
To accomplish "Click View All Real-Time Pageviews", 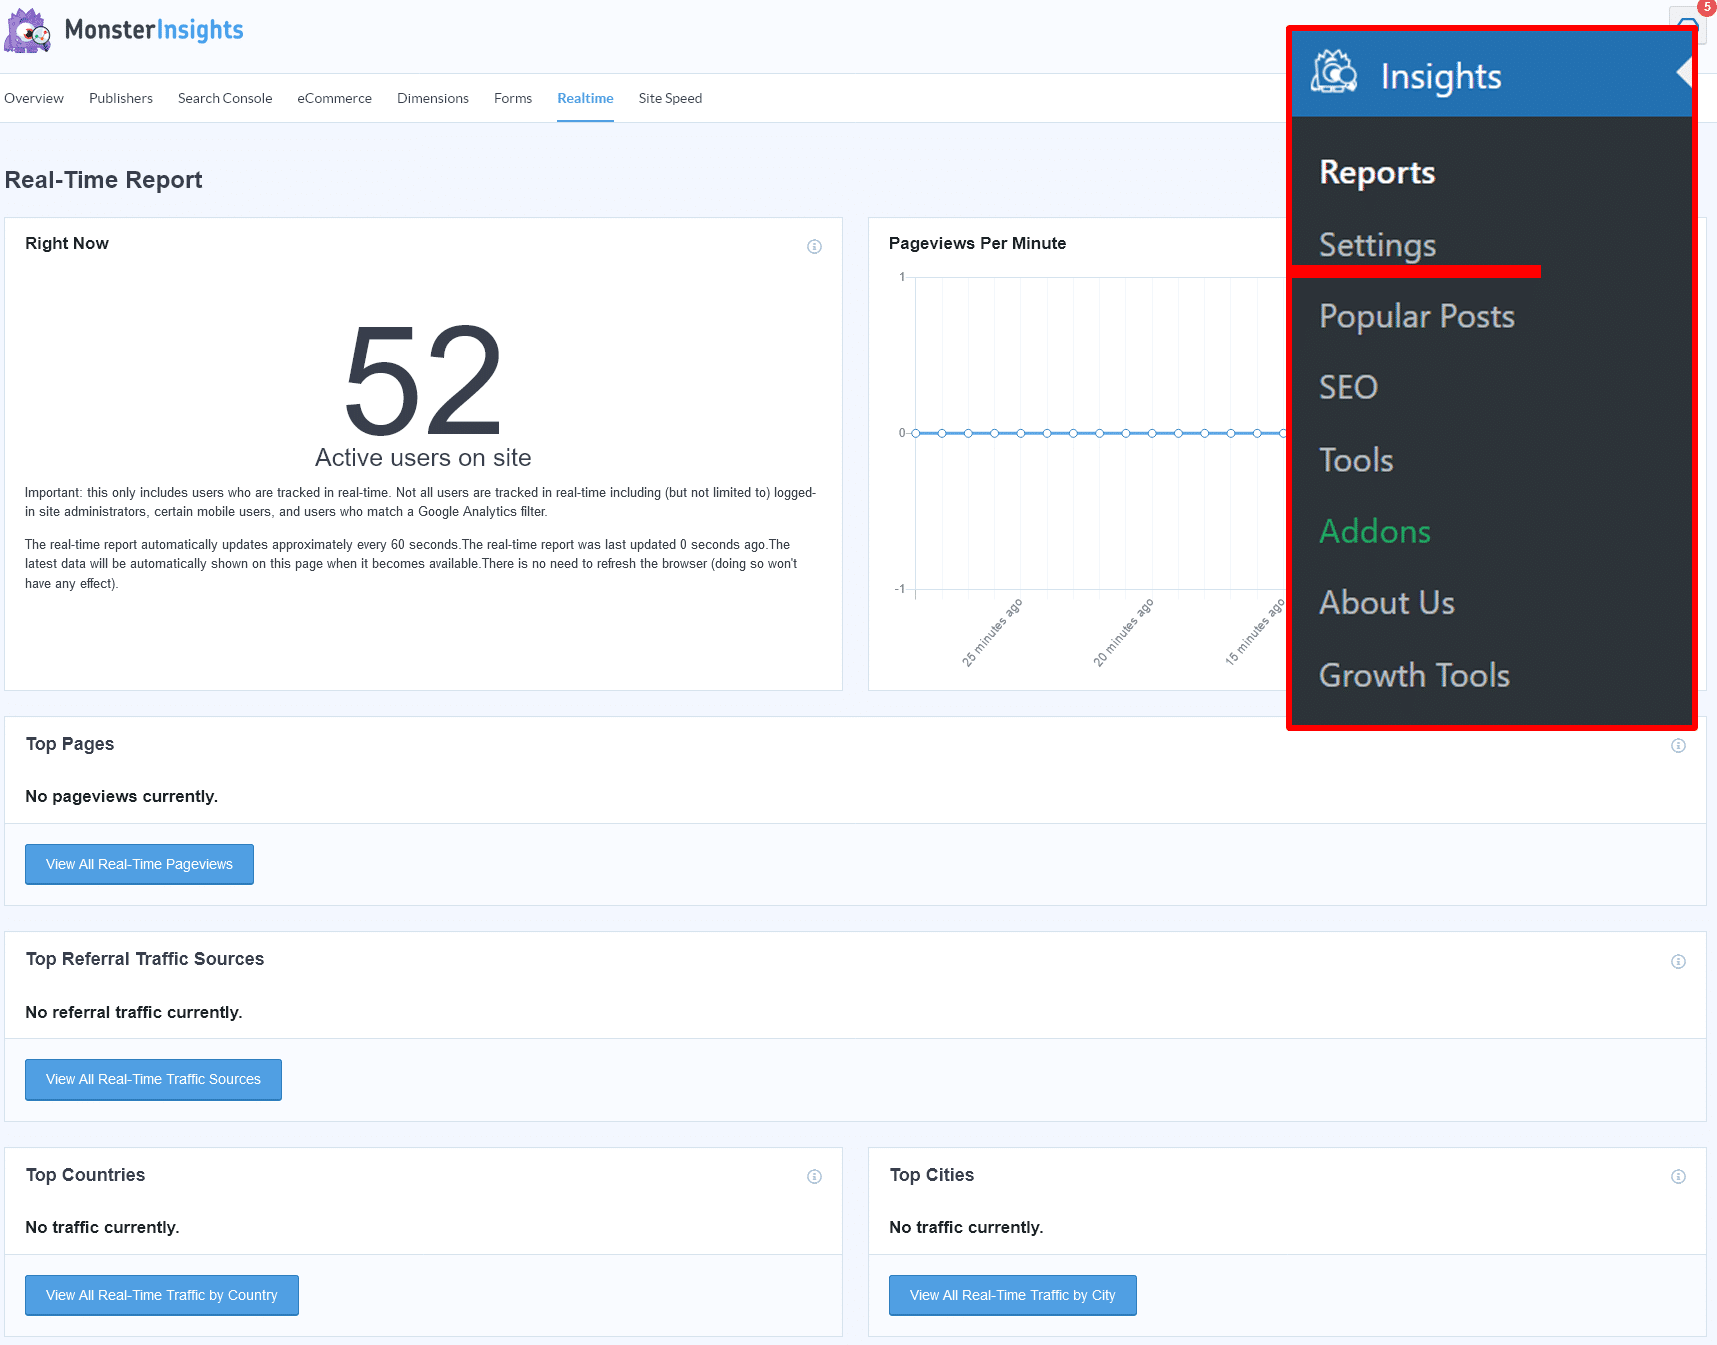I will click(138, 864).
